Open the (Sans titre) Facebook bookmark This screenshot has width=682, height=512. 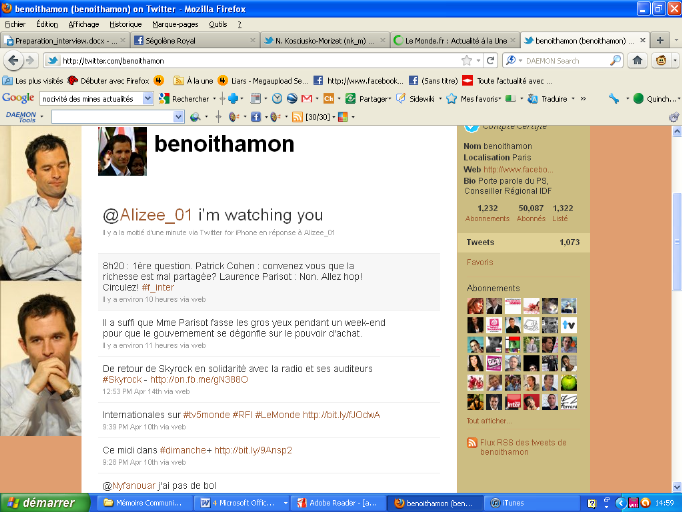pos(434,80)
